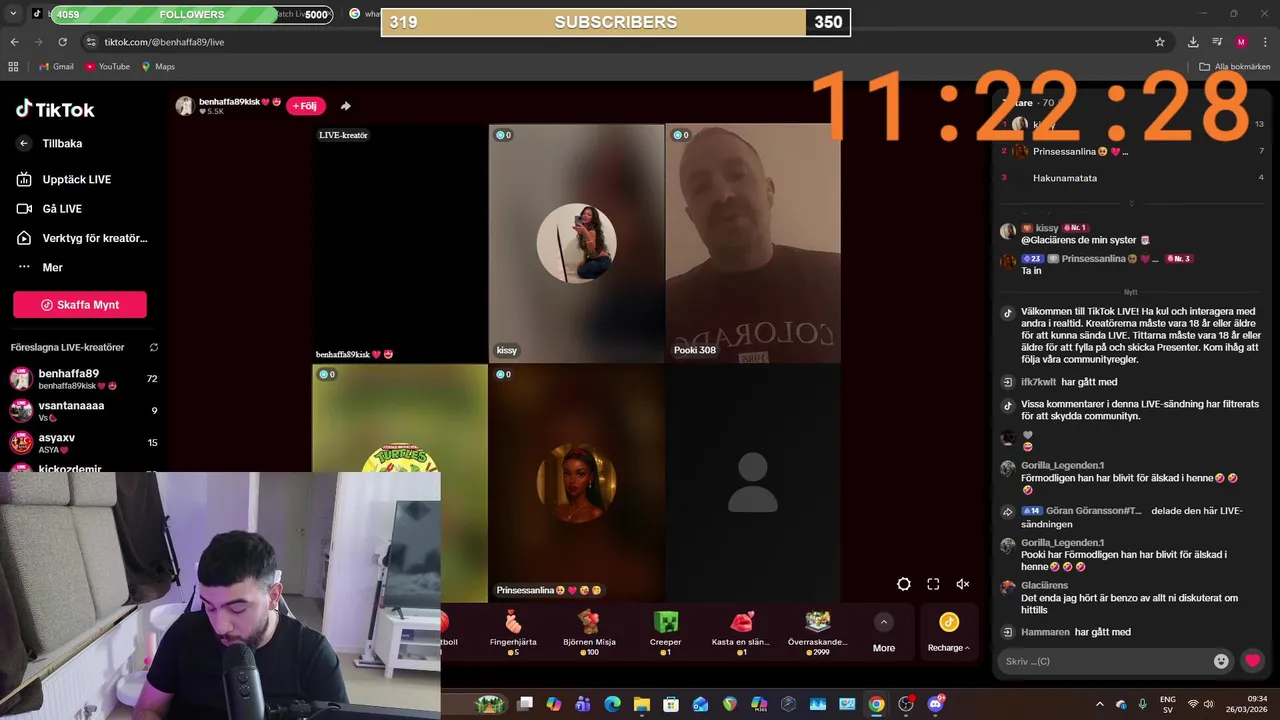
Task: Open Prinsessanlina in viewer ranking
Action: 1080,151
